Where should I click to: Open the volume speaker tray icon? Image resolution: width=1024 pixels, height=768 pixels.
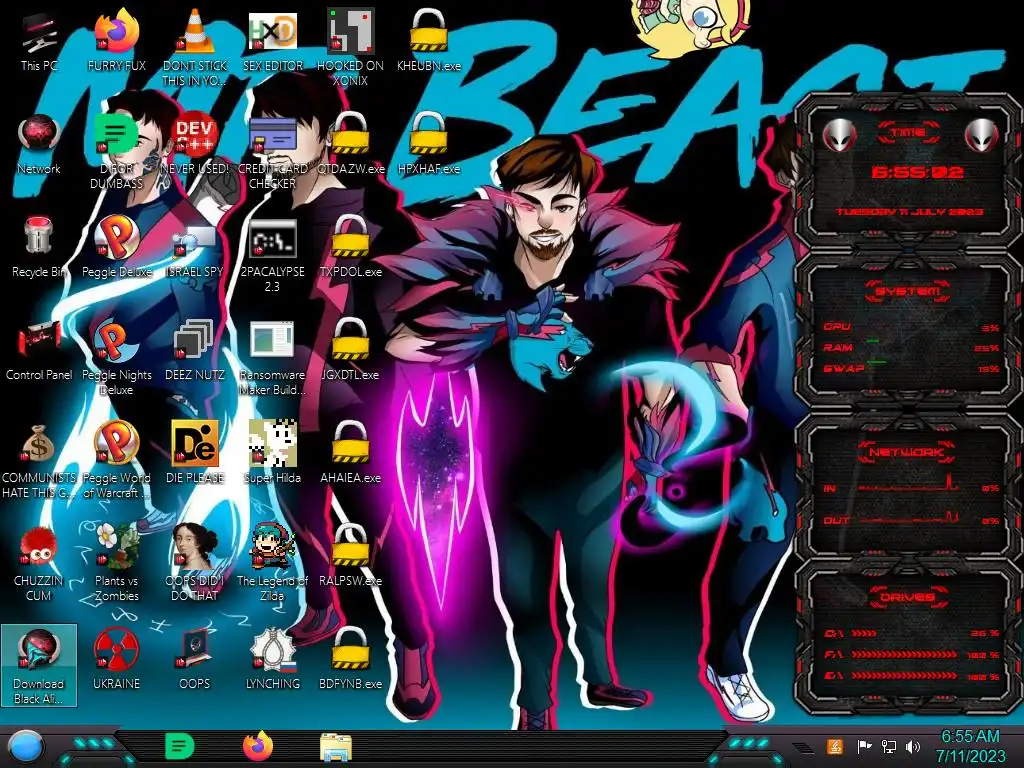click(x=913, y=746)
